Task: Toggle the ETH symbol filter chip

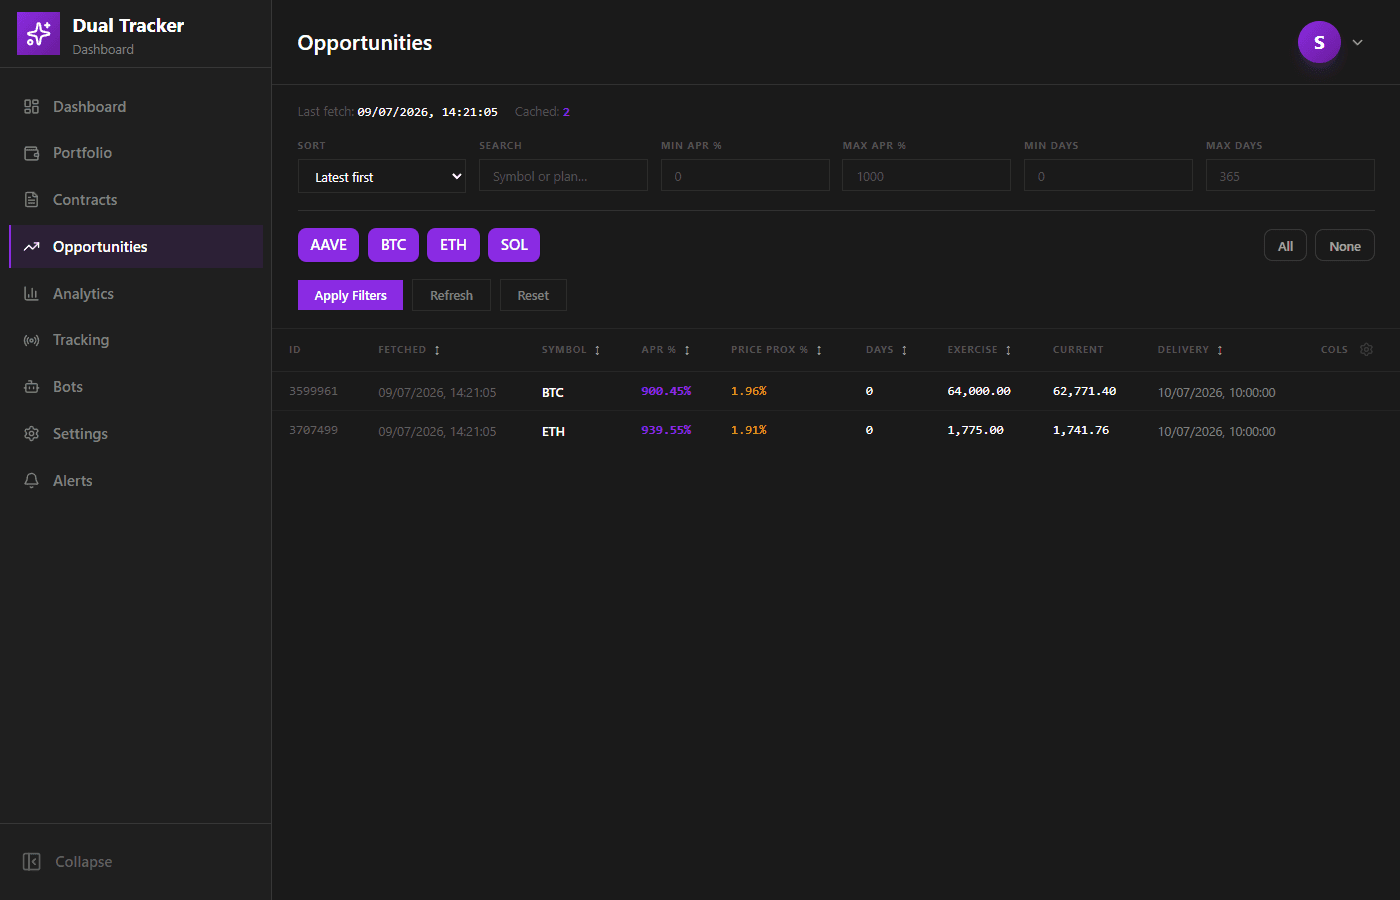Action: 453,245
